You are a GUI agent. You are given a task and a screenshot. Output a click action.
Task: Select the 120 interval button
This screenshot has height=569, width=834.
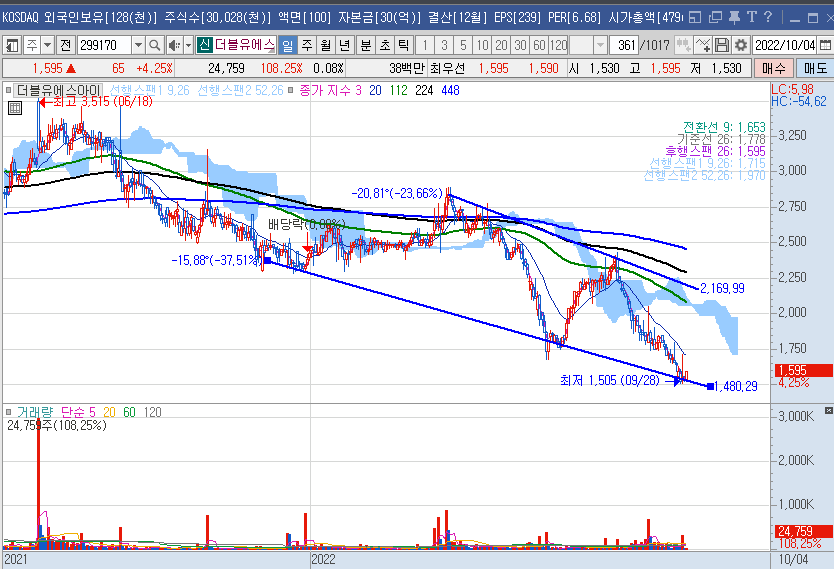tap(558, 45)
